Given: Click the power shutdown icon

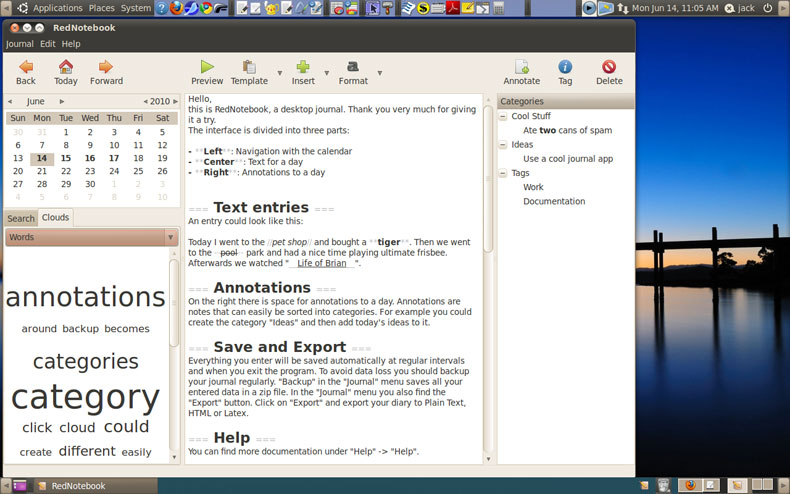Looking at the screenshot, I should (x=768, y=8).
